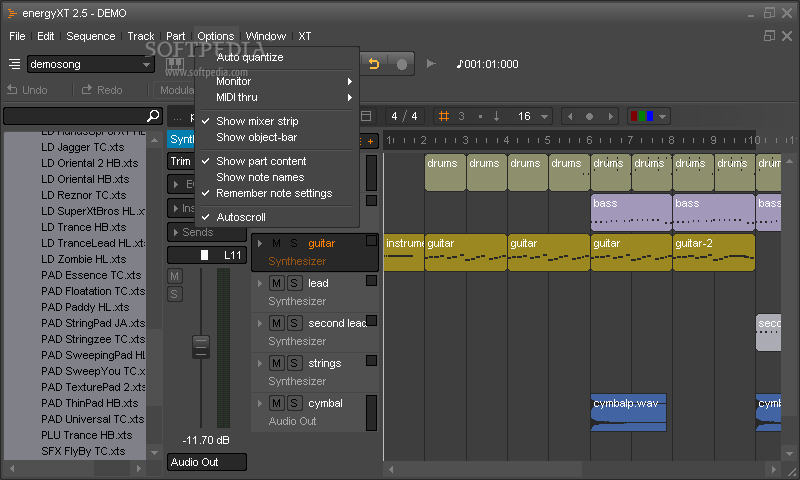Open the XT menu
Screen dimensions: 800x480
point(305,36)
